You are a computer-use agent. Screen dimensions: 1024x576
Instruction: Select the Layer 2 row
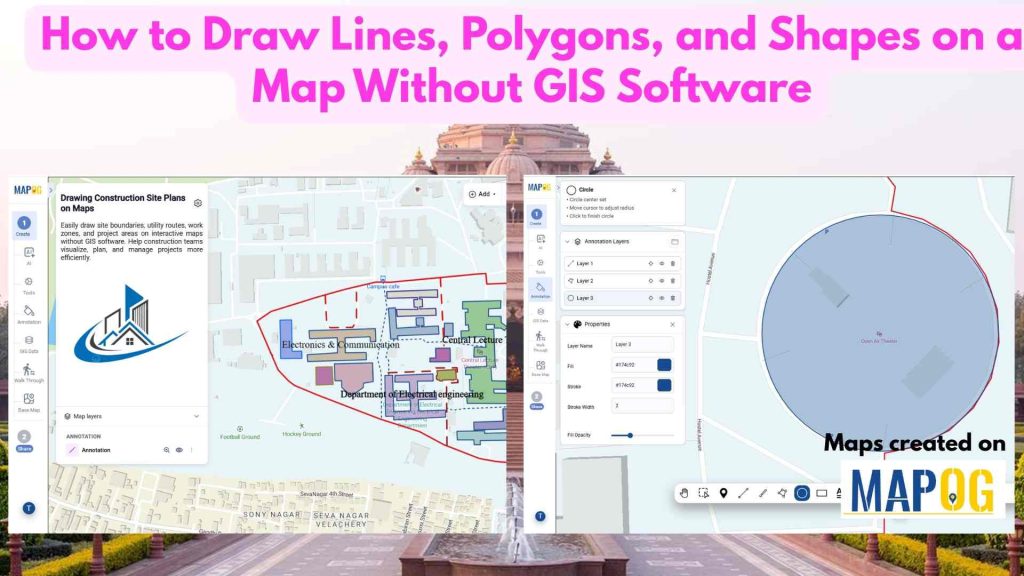pyautogui.click(x=622, y=281)
